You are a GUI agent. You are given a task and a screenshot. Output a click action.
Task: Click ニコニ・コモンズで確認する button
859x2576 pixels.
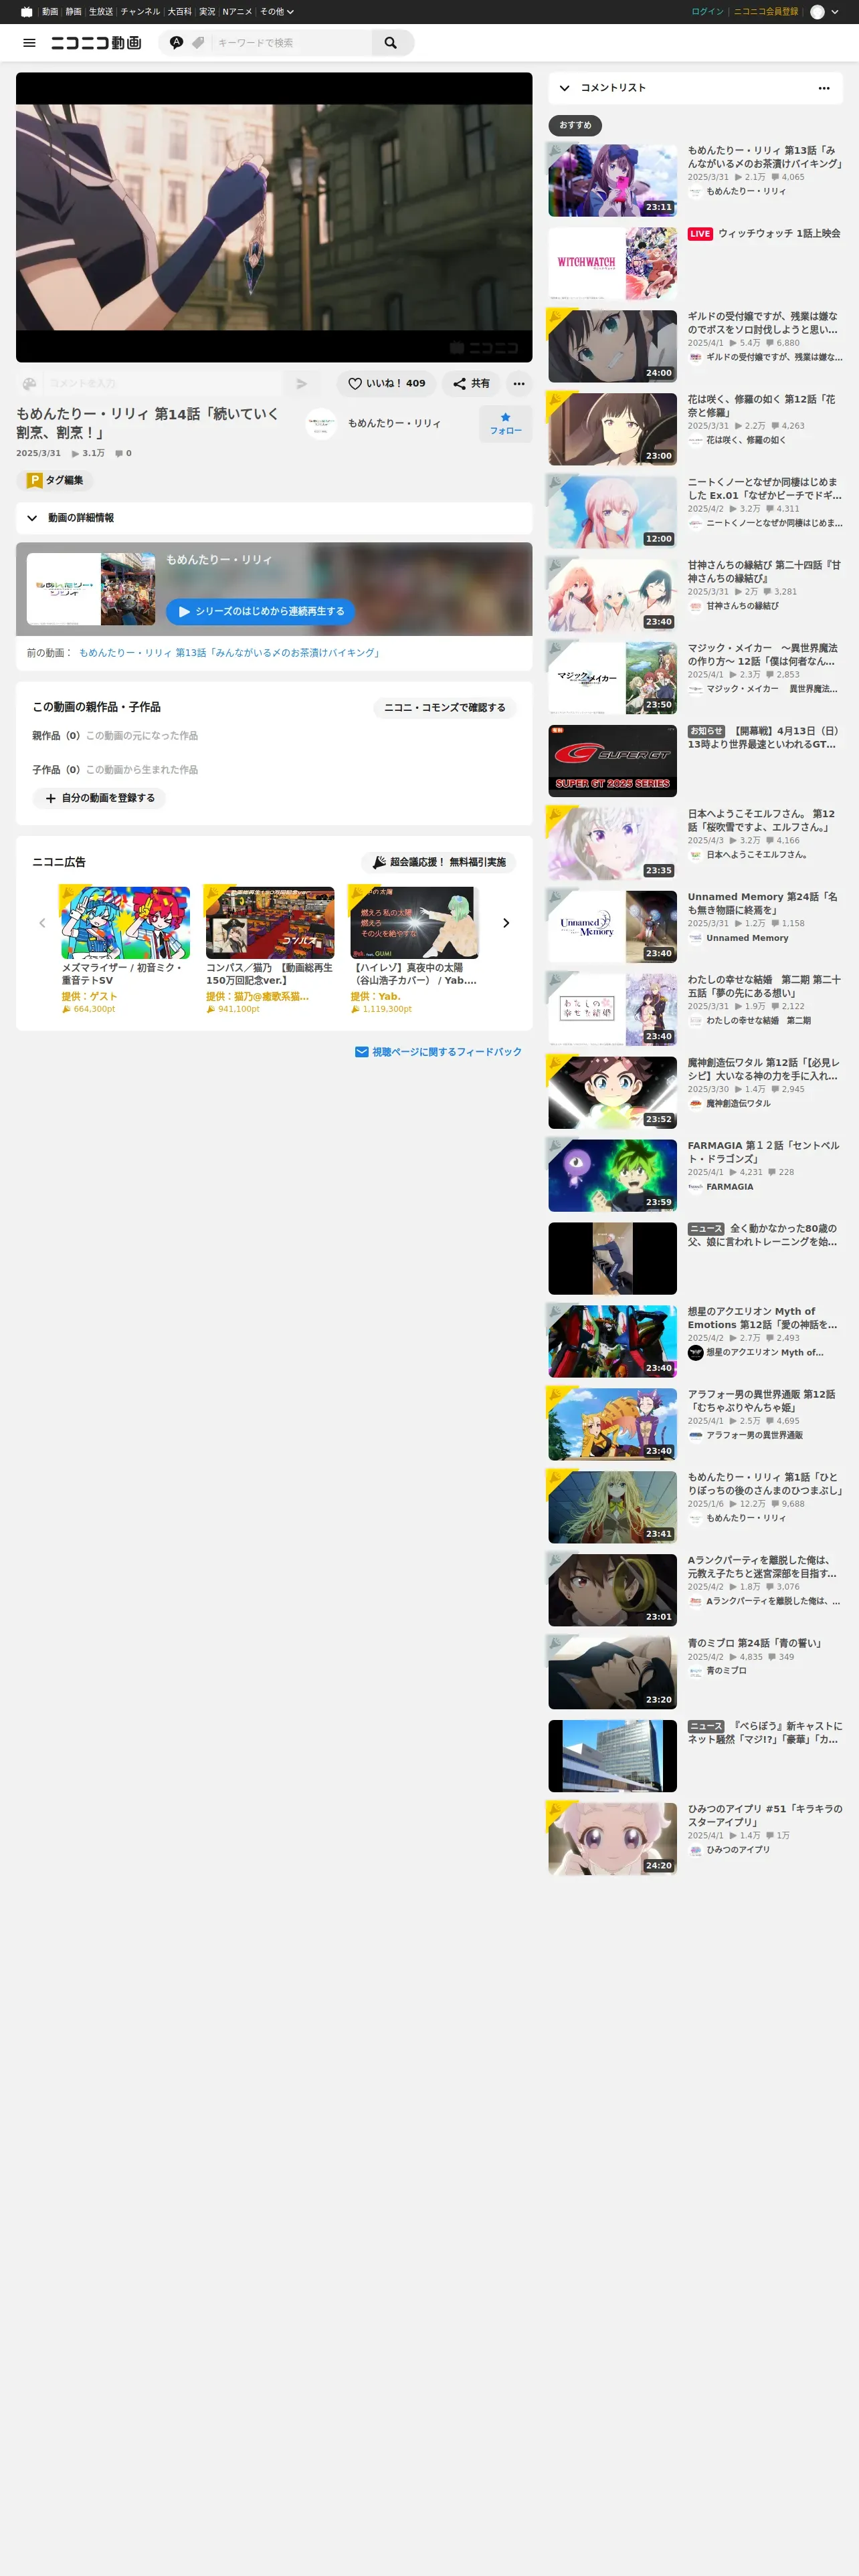(x=444, y=708)
